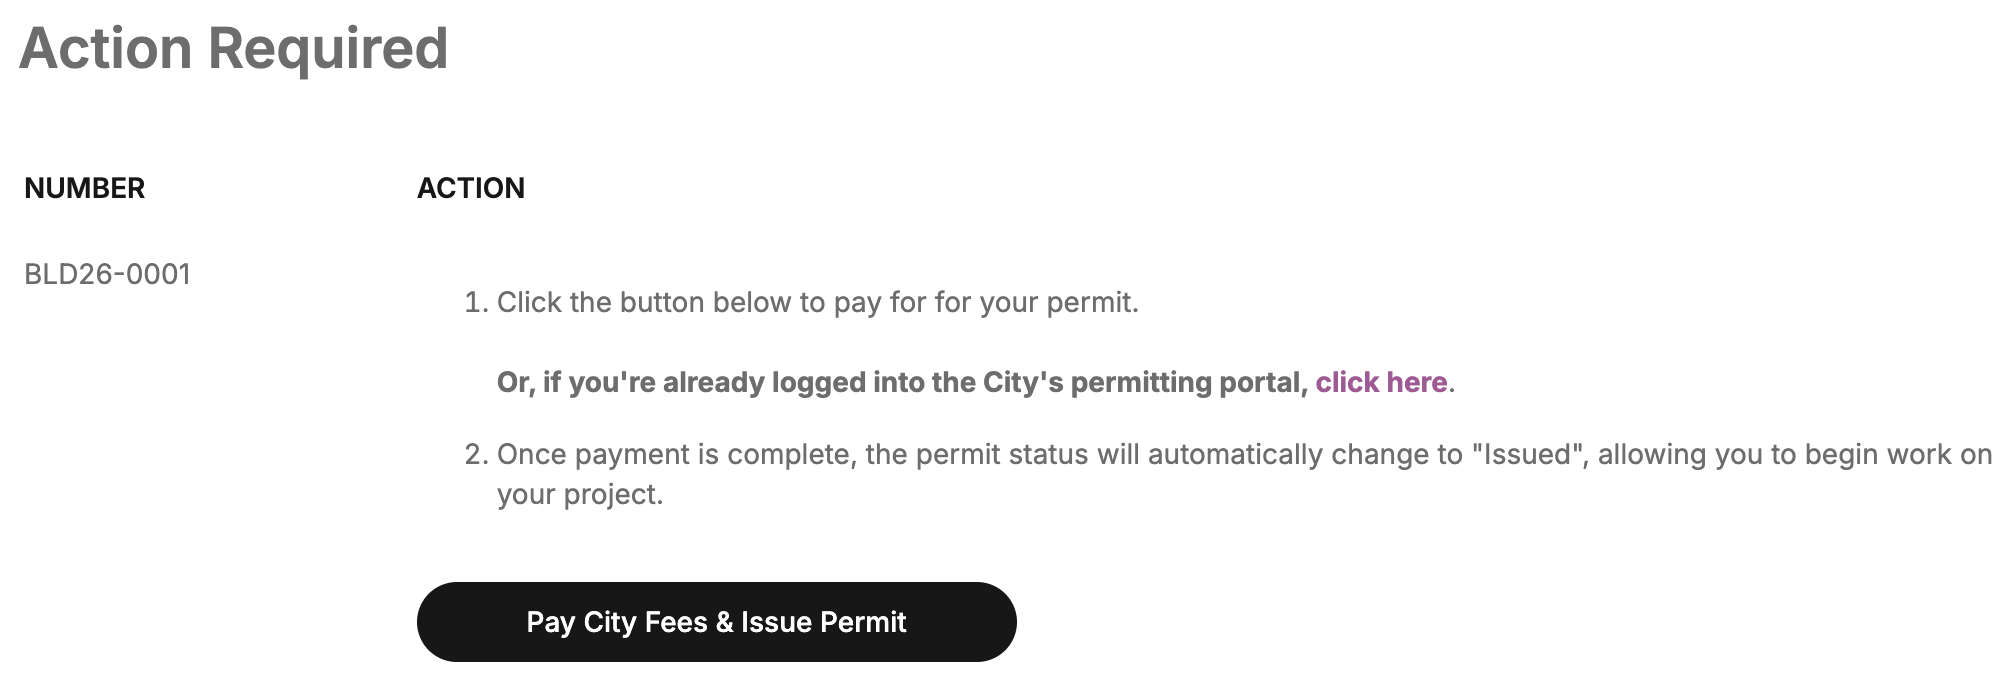The width and height of the screenshot is (2004, 700).
Task: Click the numbered list item 1
Action: pyautogui.click(x=478, y=301)
